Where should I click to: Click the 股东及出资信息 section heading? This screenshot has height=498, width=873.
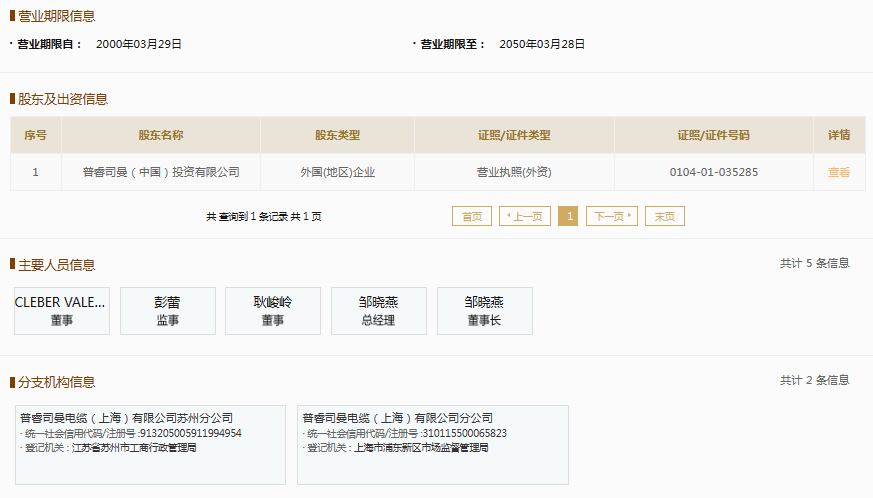point(63,99)
